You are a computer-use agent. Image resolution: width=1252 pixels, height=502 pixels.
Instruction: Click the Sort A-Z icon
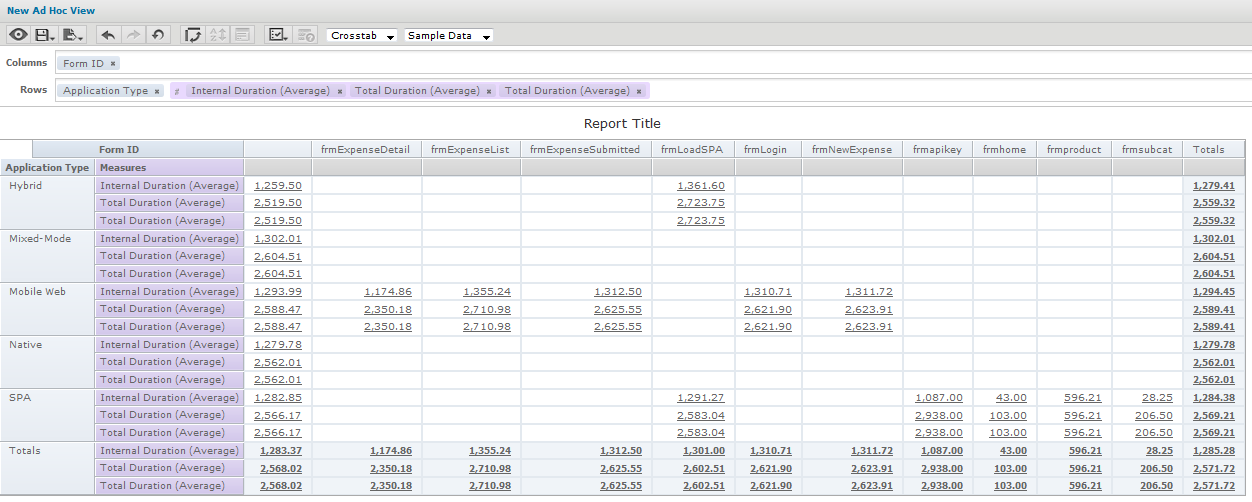pyautogui.click(x=217, y=35)
